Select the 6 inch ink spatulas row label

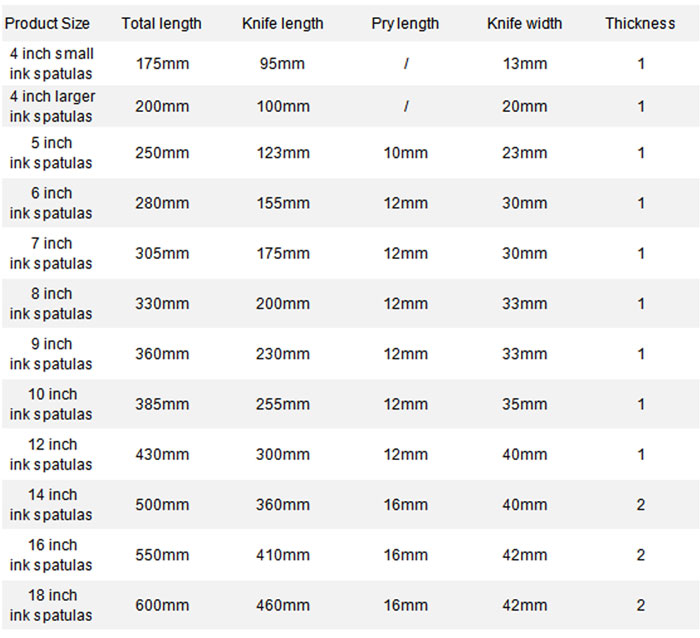pyautogui.click(x=51, y=203)
